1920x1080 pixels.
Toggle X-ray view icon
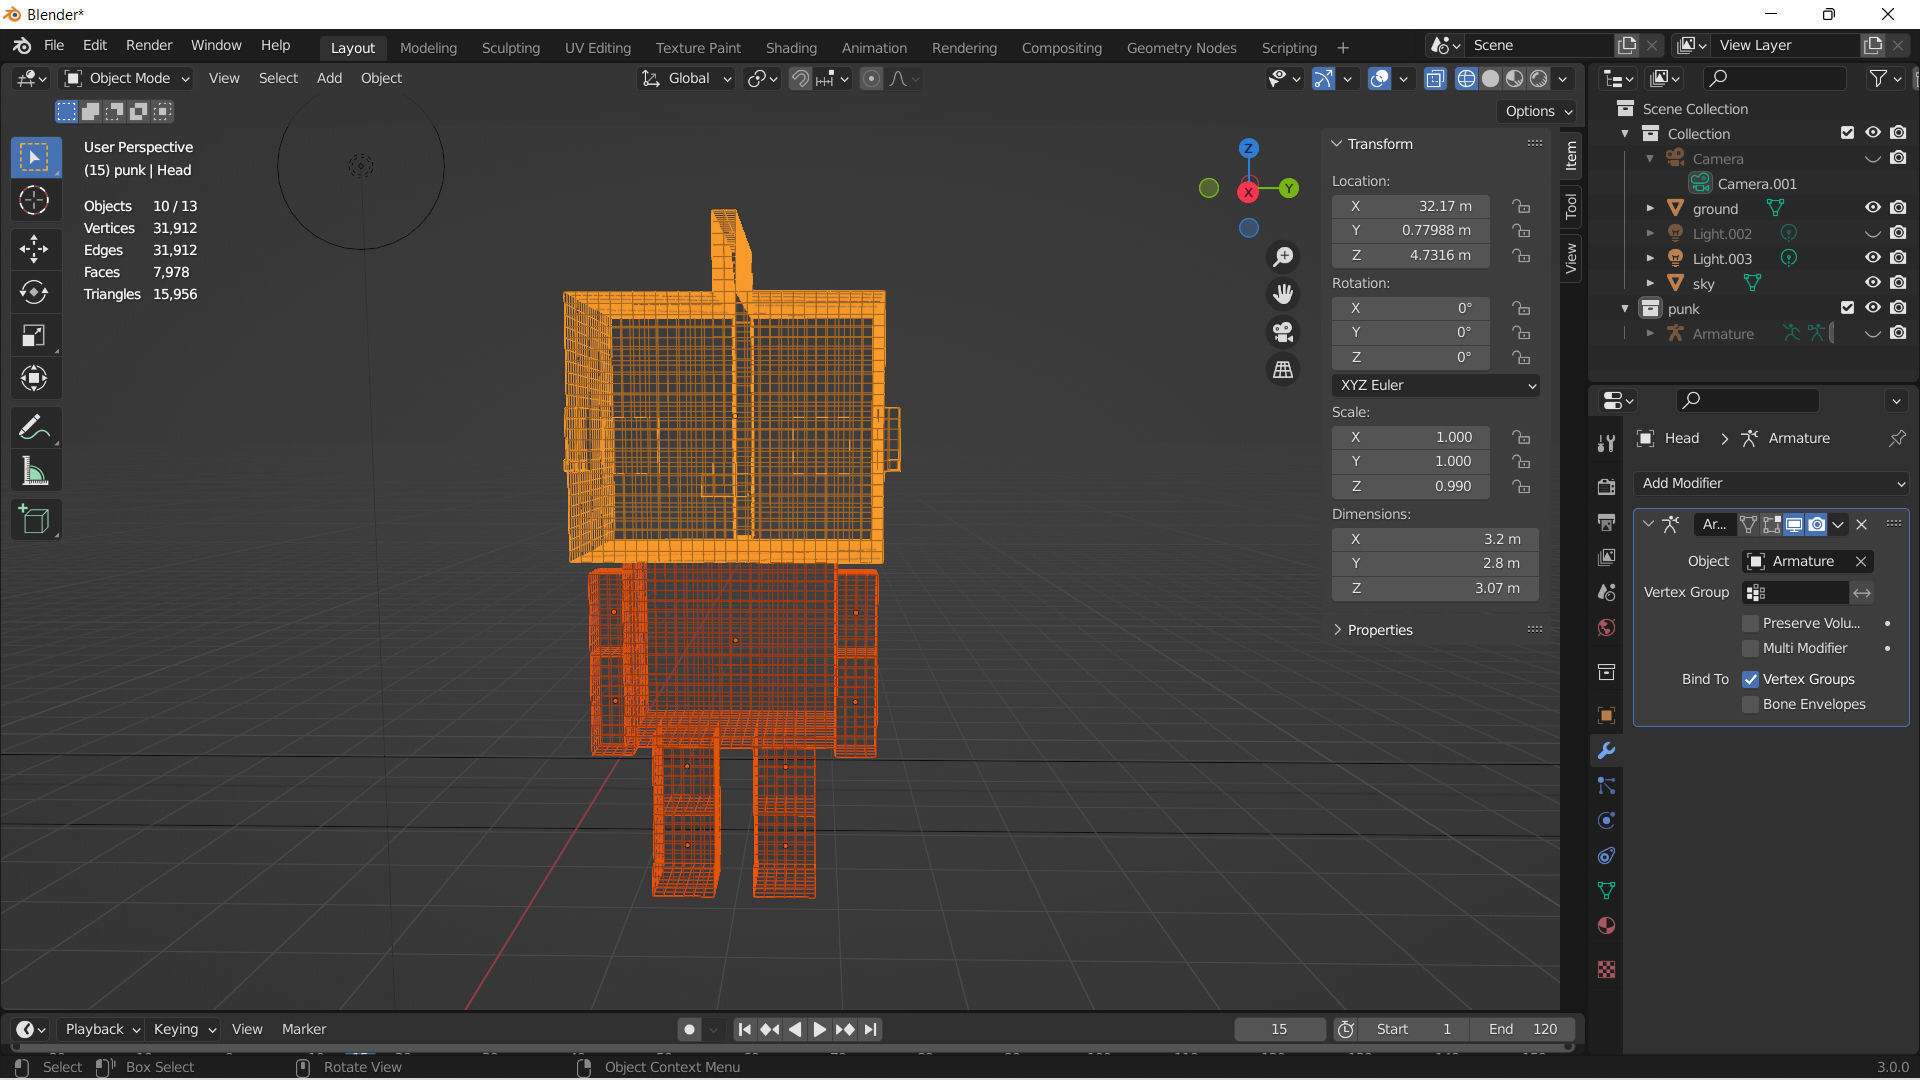[x=1435, y=79]
